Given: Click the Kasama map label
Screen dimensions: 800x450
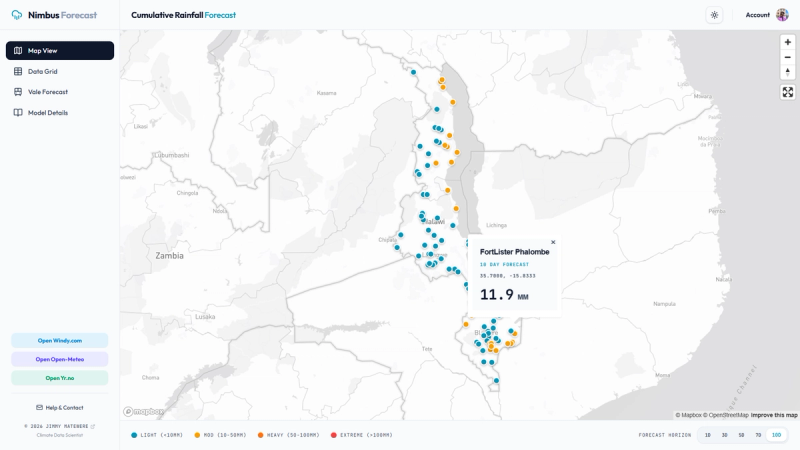Looking at the screenshot, I should pyautogui.click(x=327, y=93).
